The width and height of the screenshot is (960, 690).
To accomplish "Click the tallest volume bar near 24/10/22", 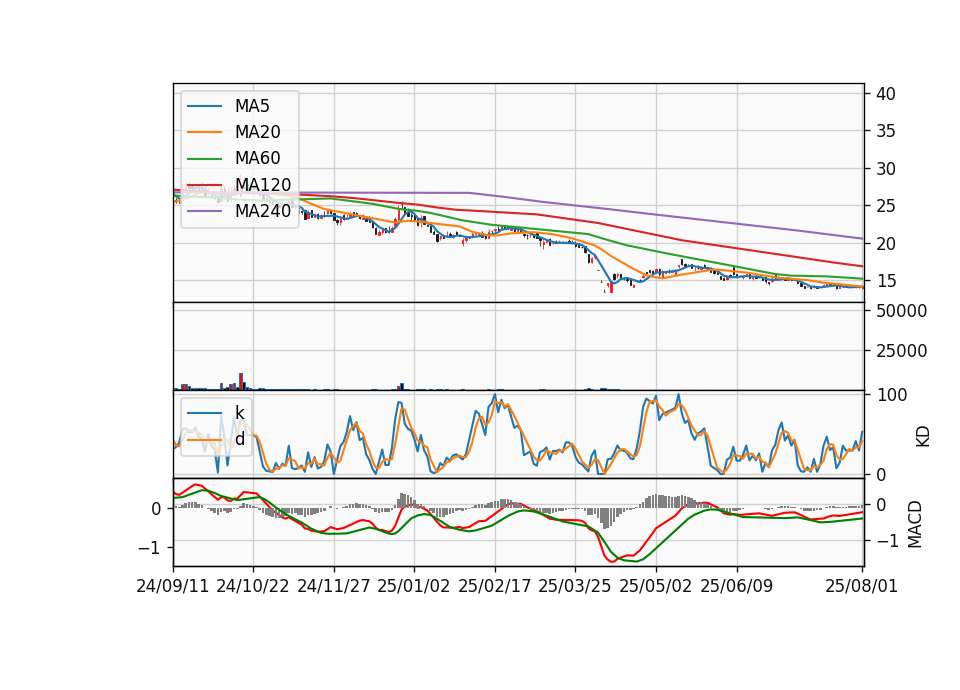I will coord(241,381).
